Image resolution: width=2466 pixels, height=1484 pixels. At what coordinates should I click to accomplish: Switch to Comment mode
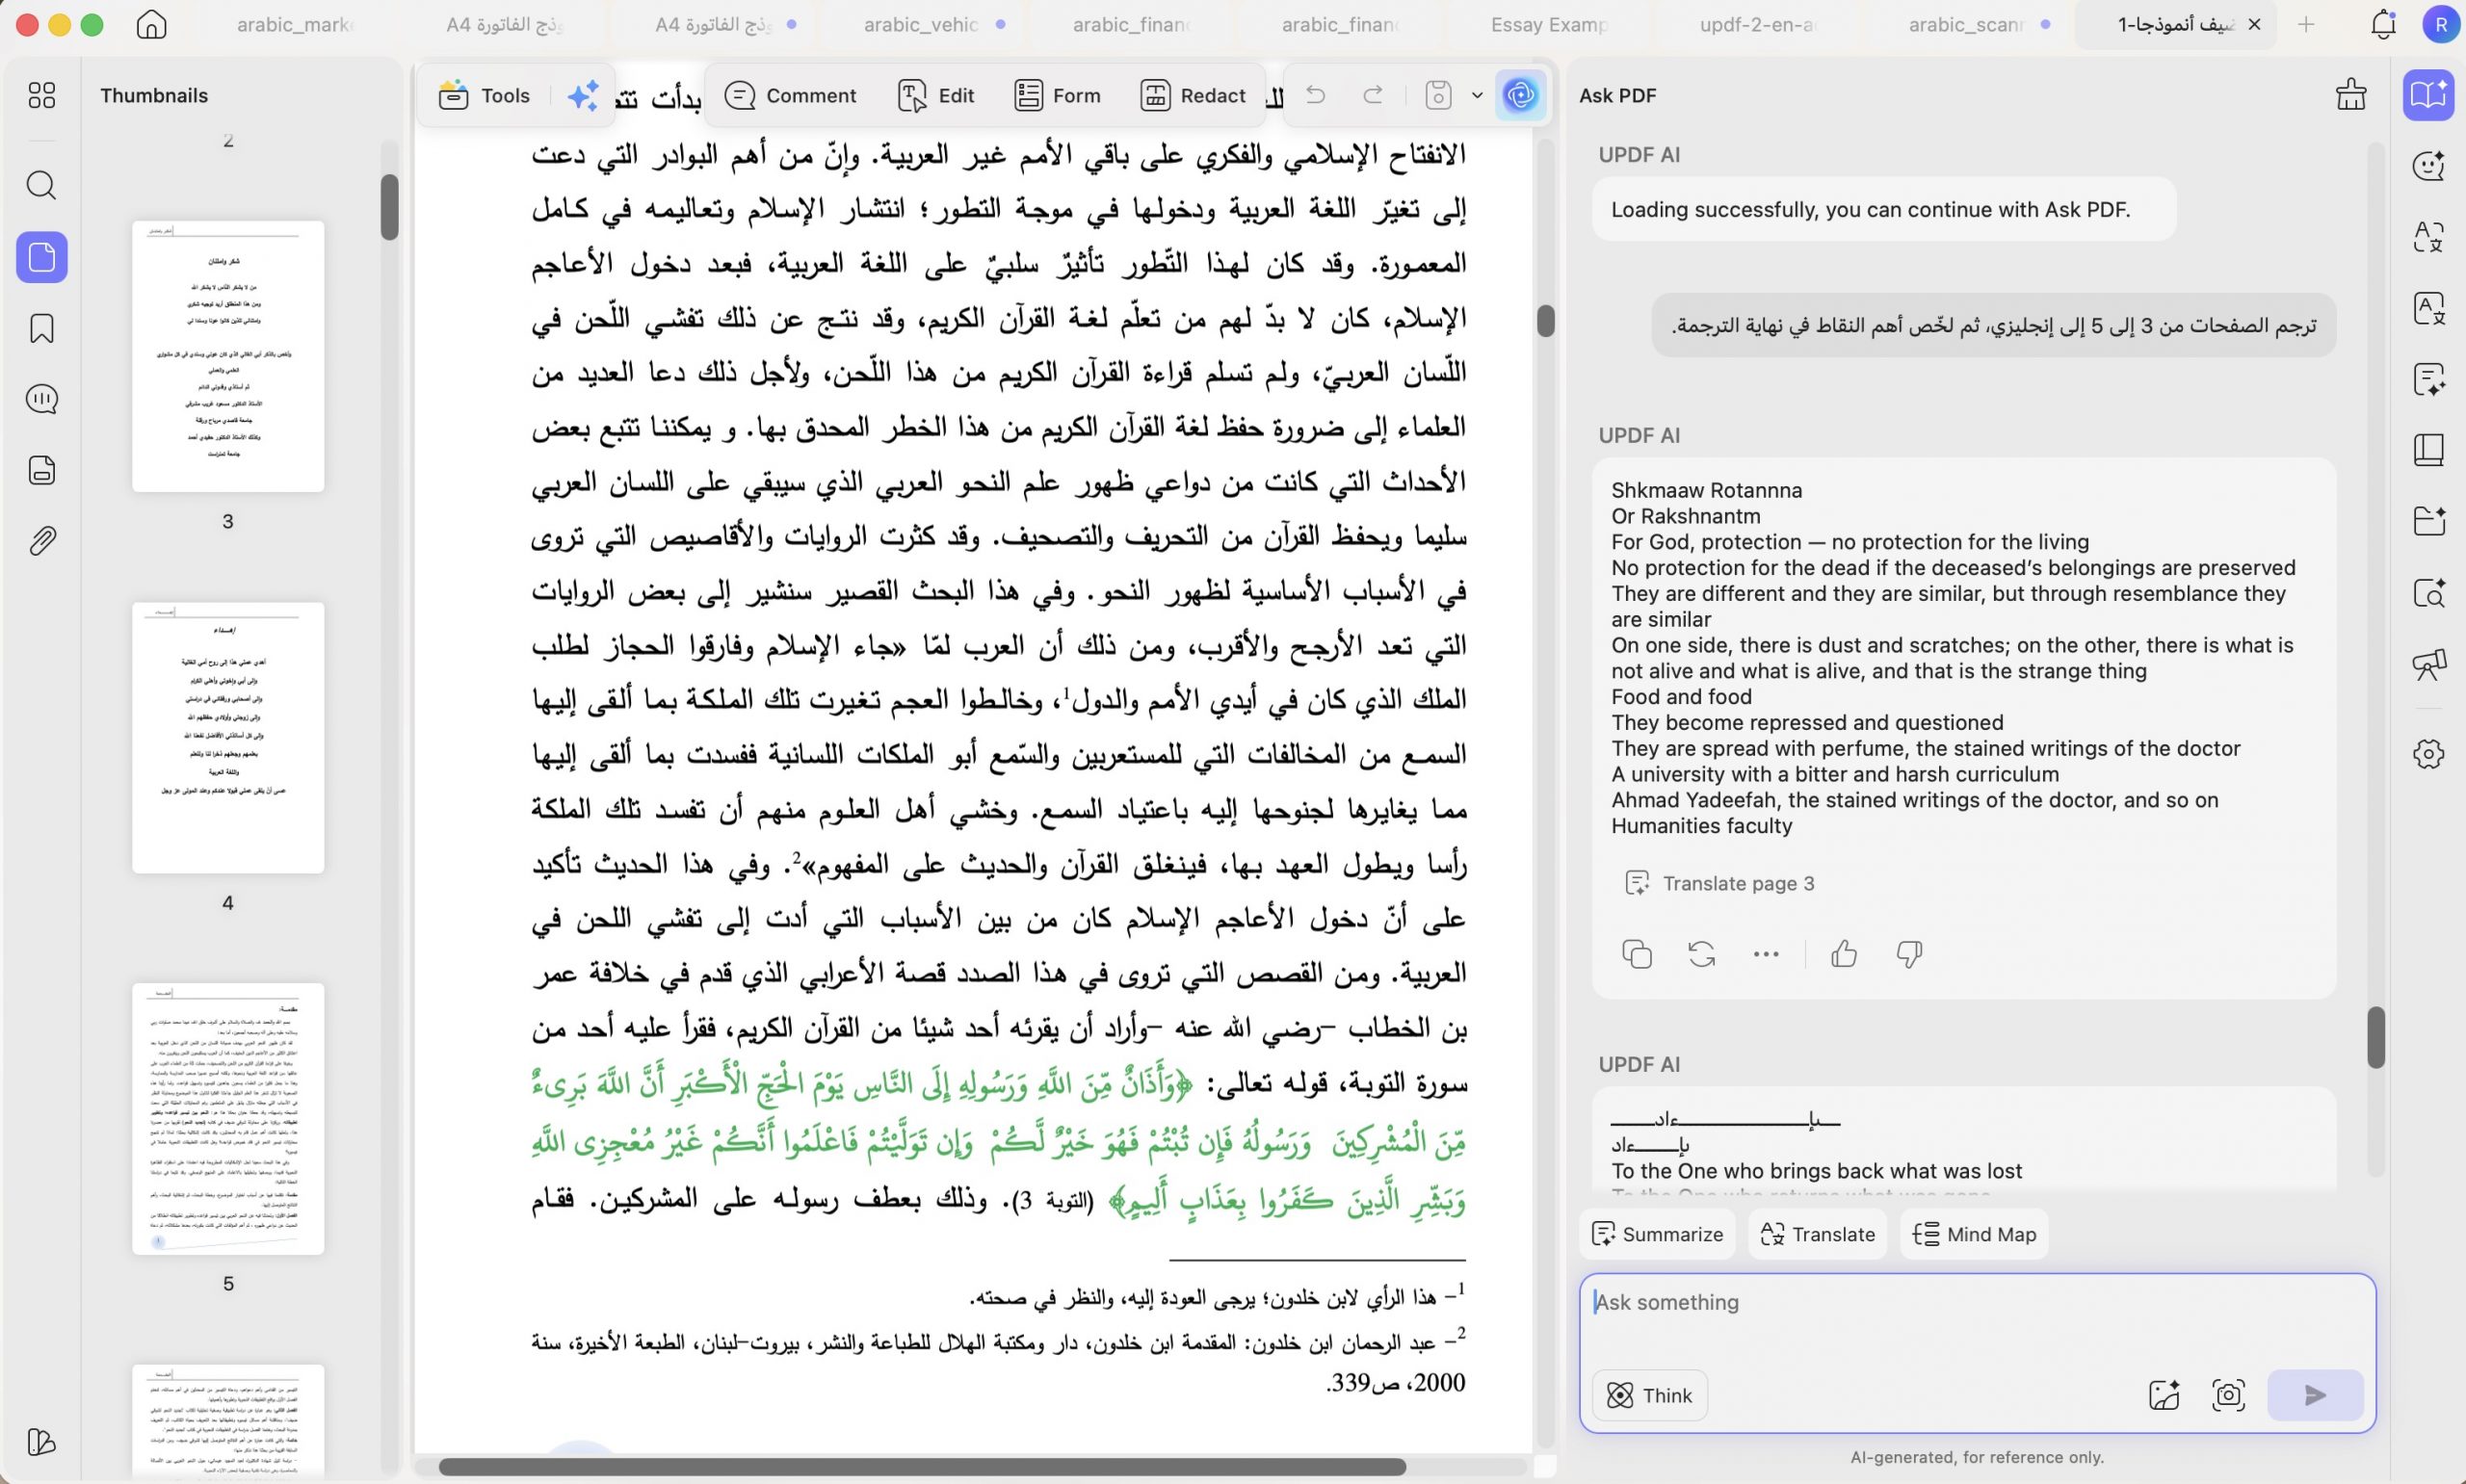[790, 95]
